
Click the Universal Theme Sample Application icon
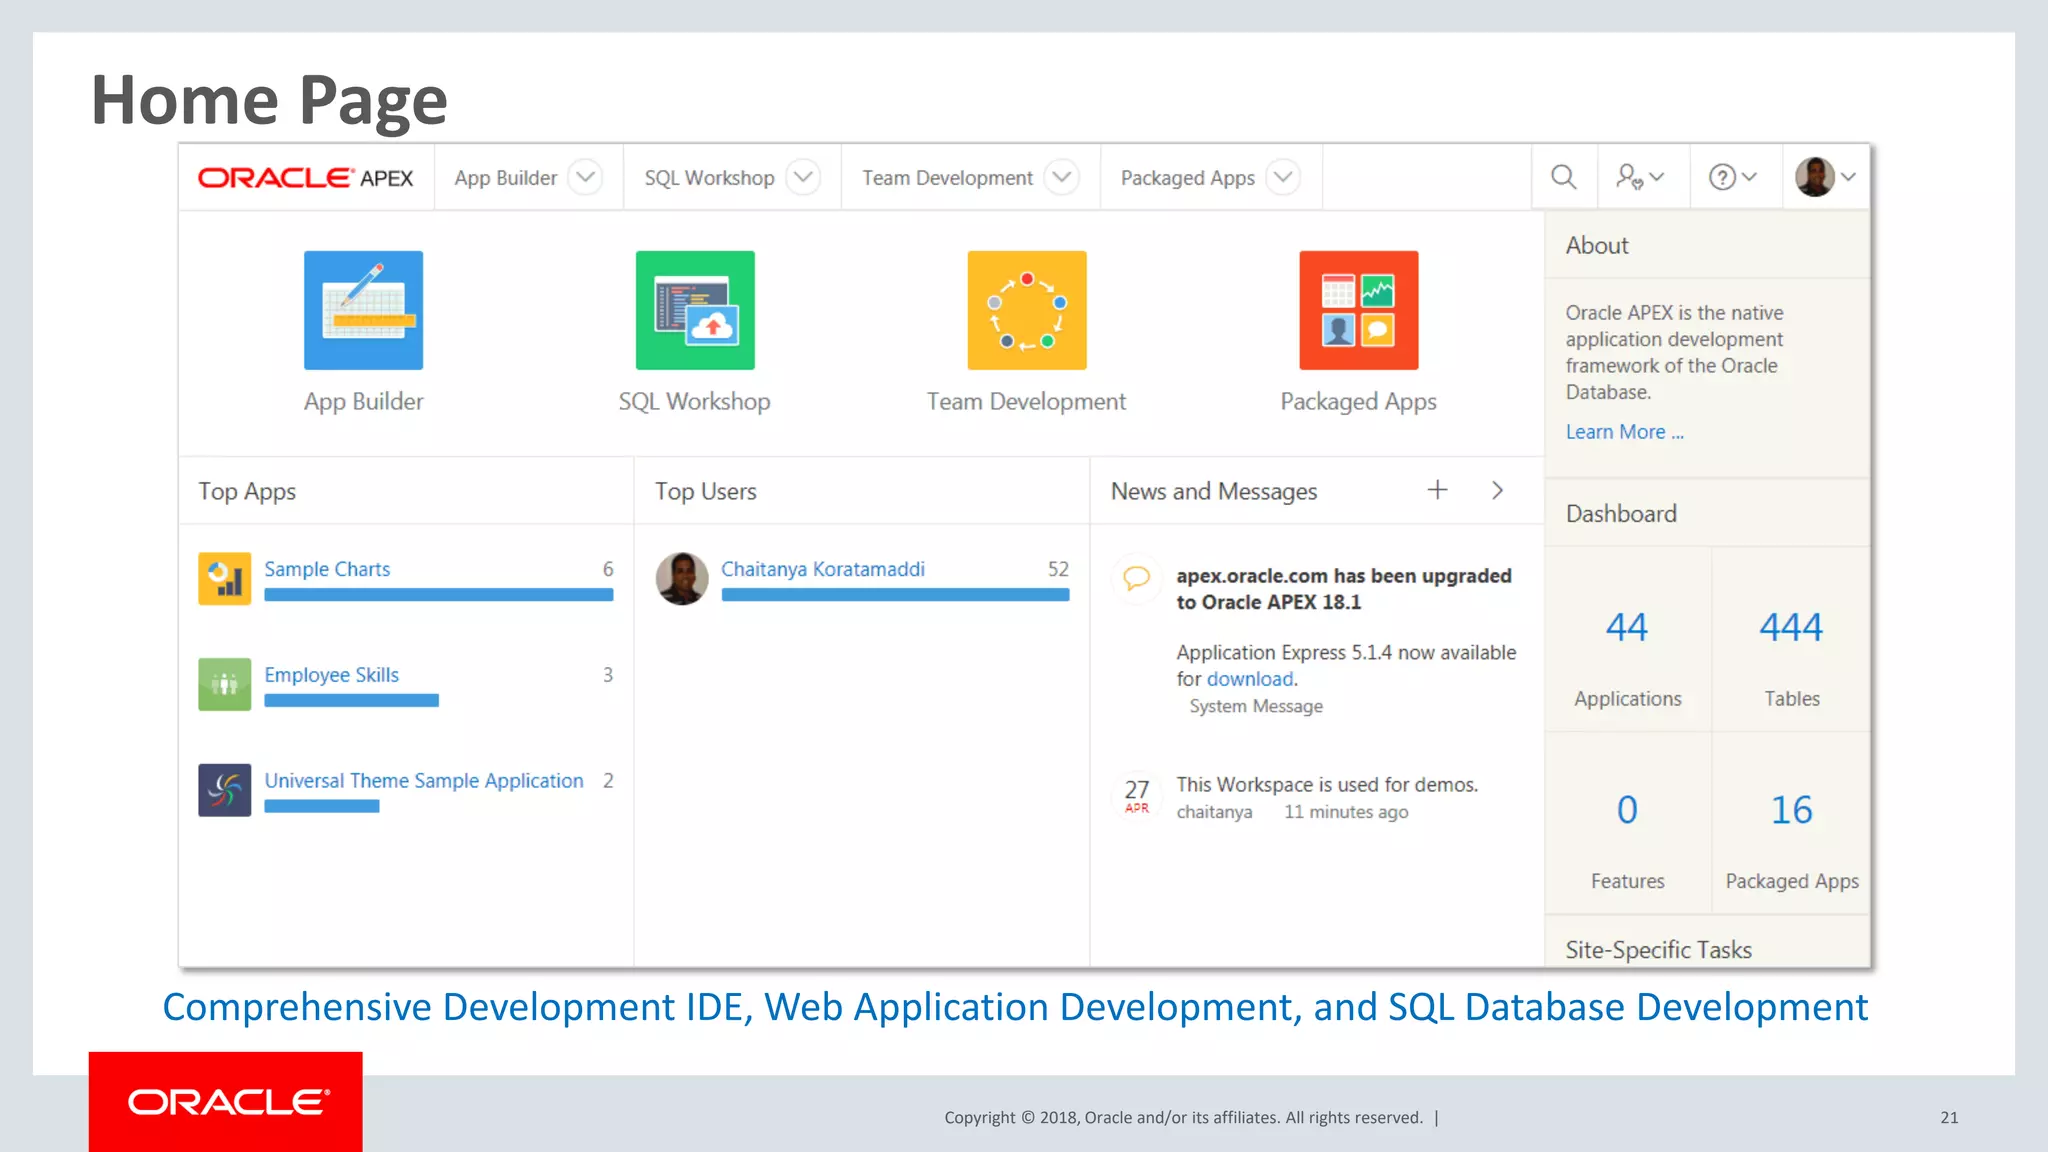tap(224, 791)
